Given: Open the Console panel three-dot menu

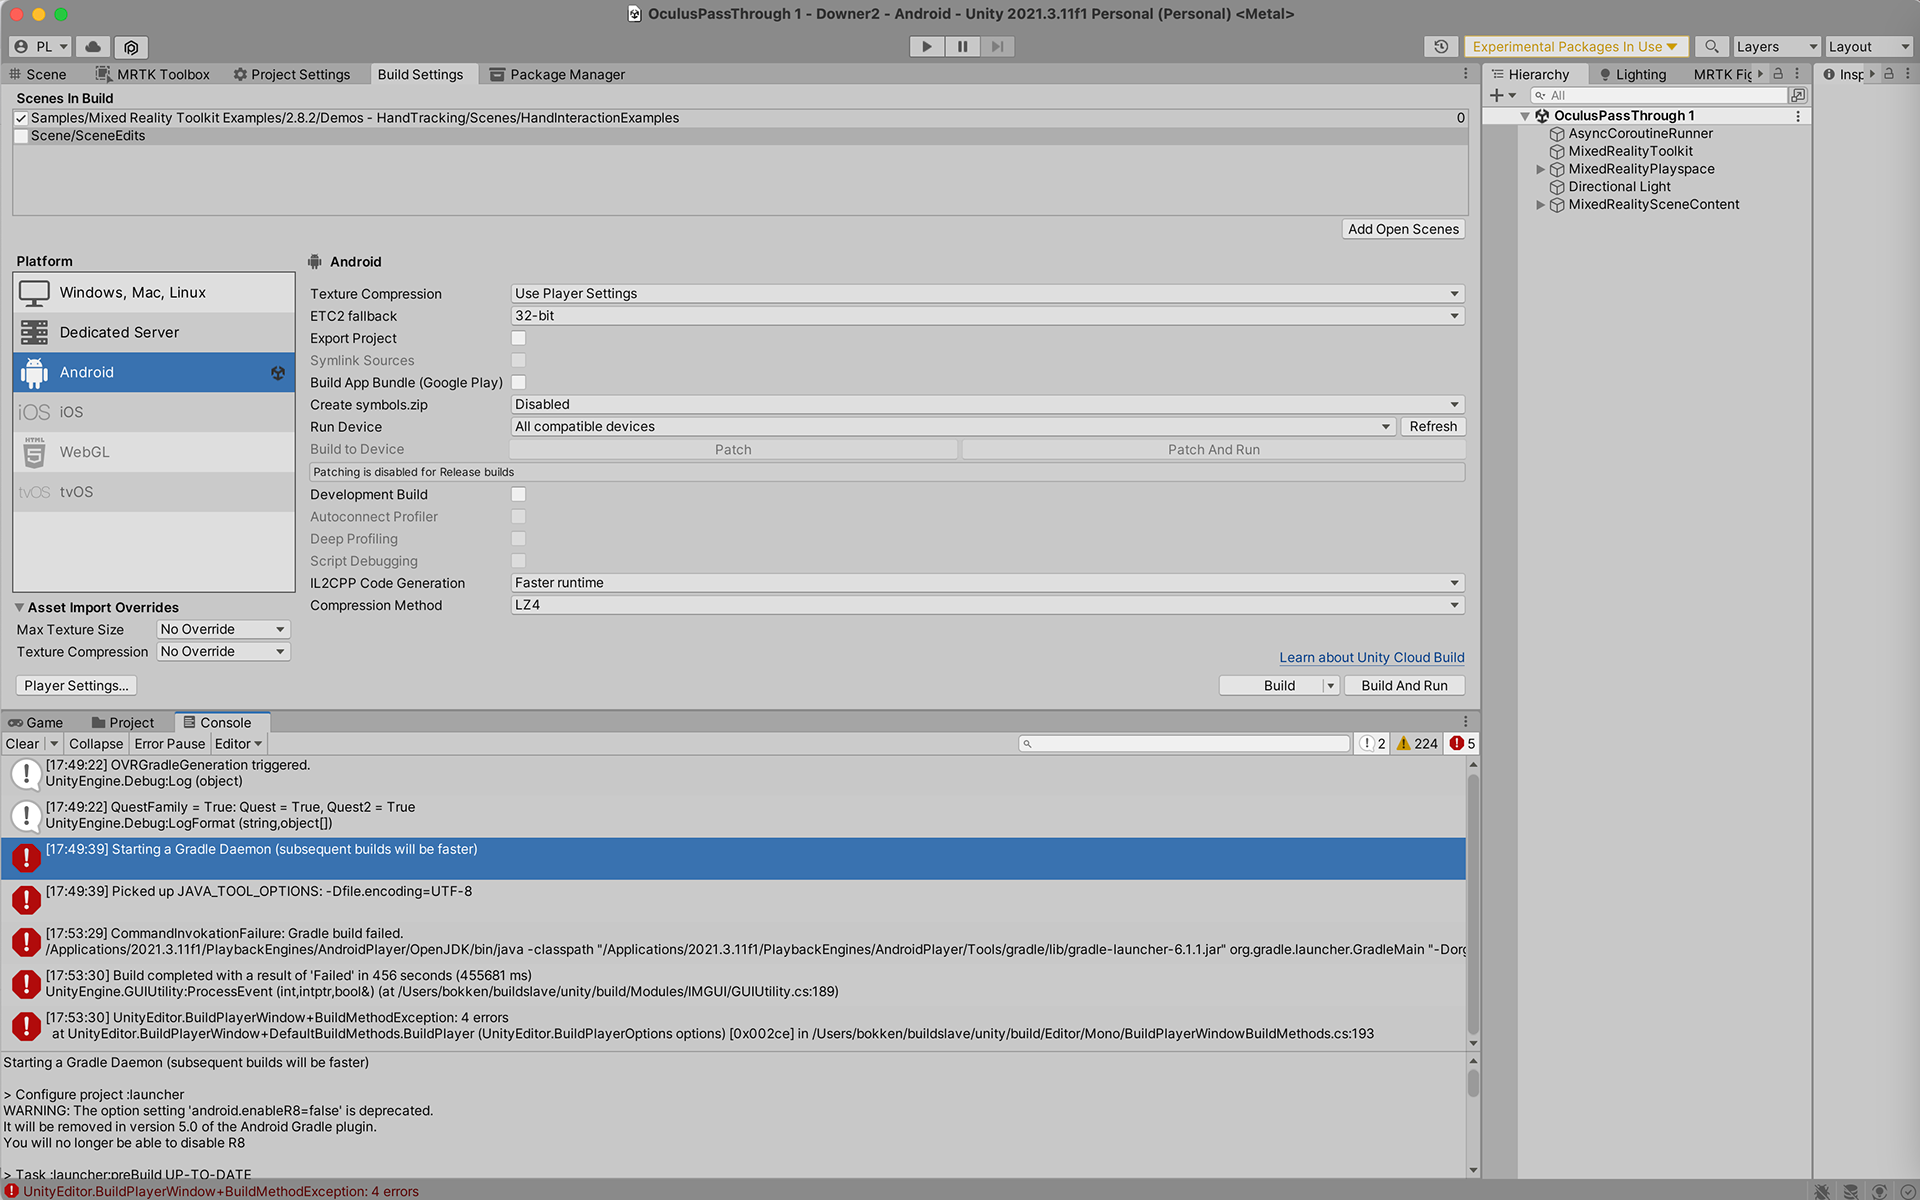Looking at the screenshot, I should click(1466, 722).
